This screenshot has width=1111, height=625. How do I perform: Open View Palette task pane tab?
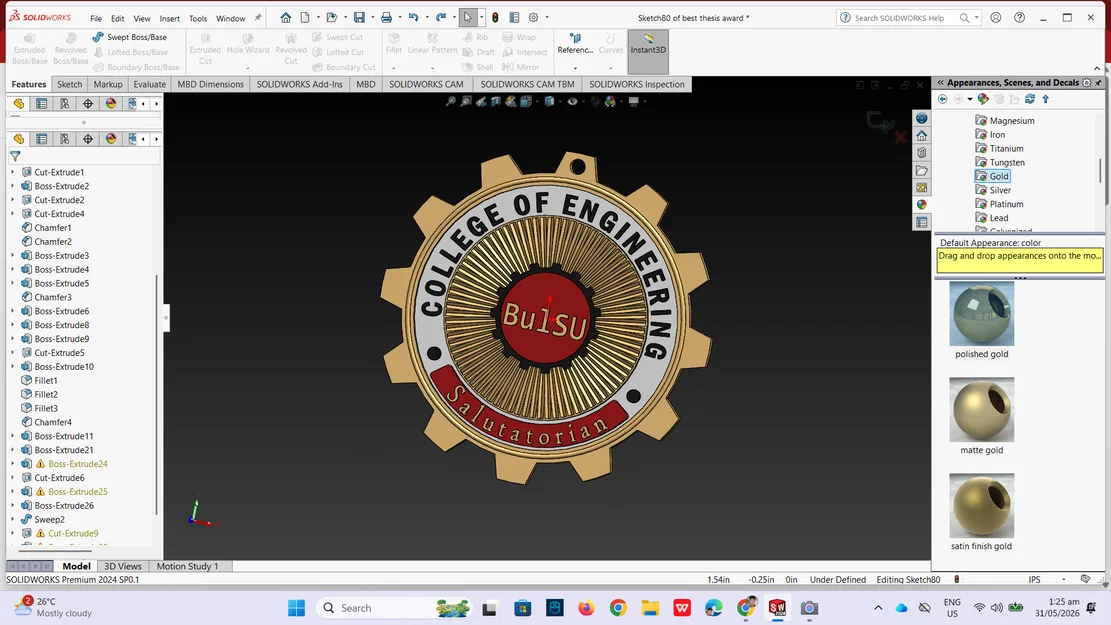coord(921,187)
